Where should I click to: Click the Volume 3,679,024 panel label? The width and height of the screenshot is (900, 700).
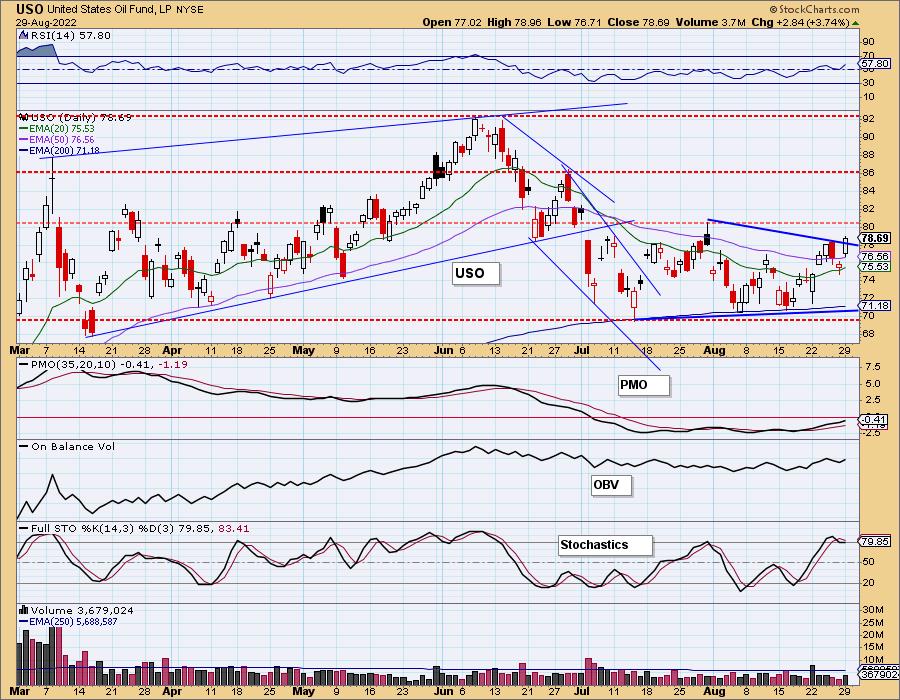click(80, 610)
